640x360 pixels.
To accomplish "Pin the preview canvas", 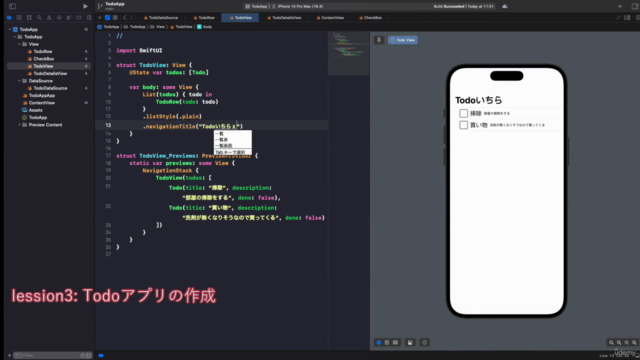I will pos(379,40).
